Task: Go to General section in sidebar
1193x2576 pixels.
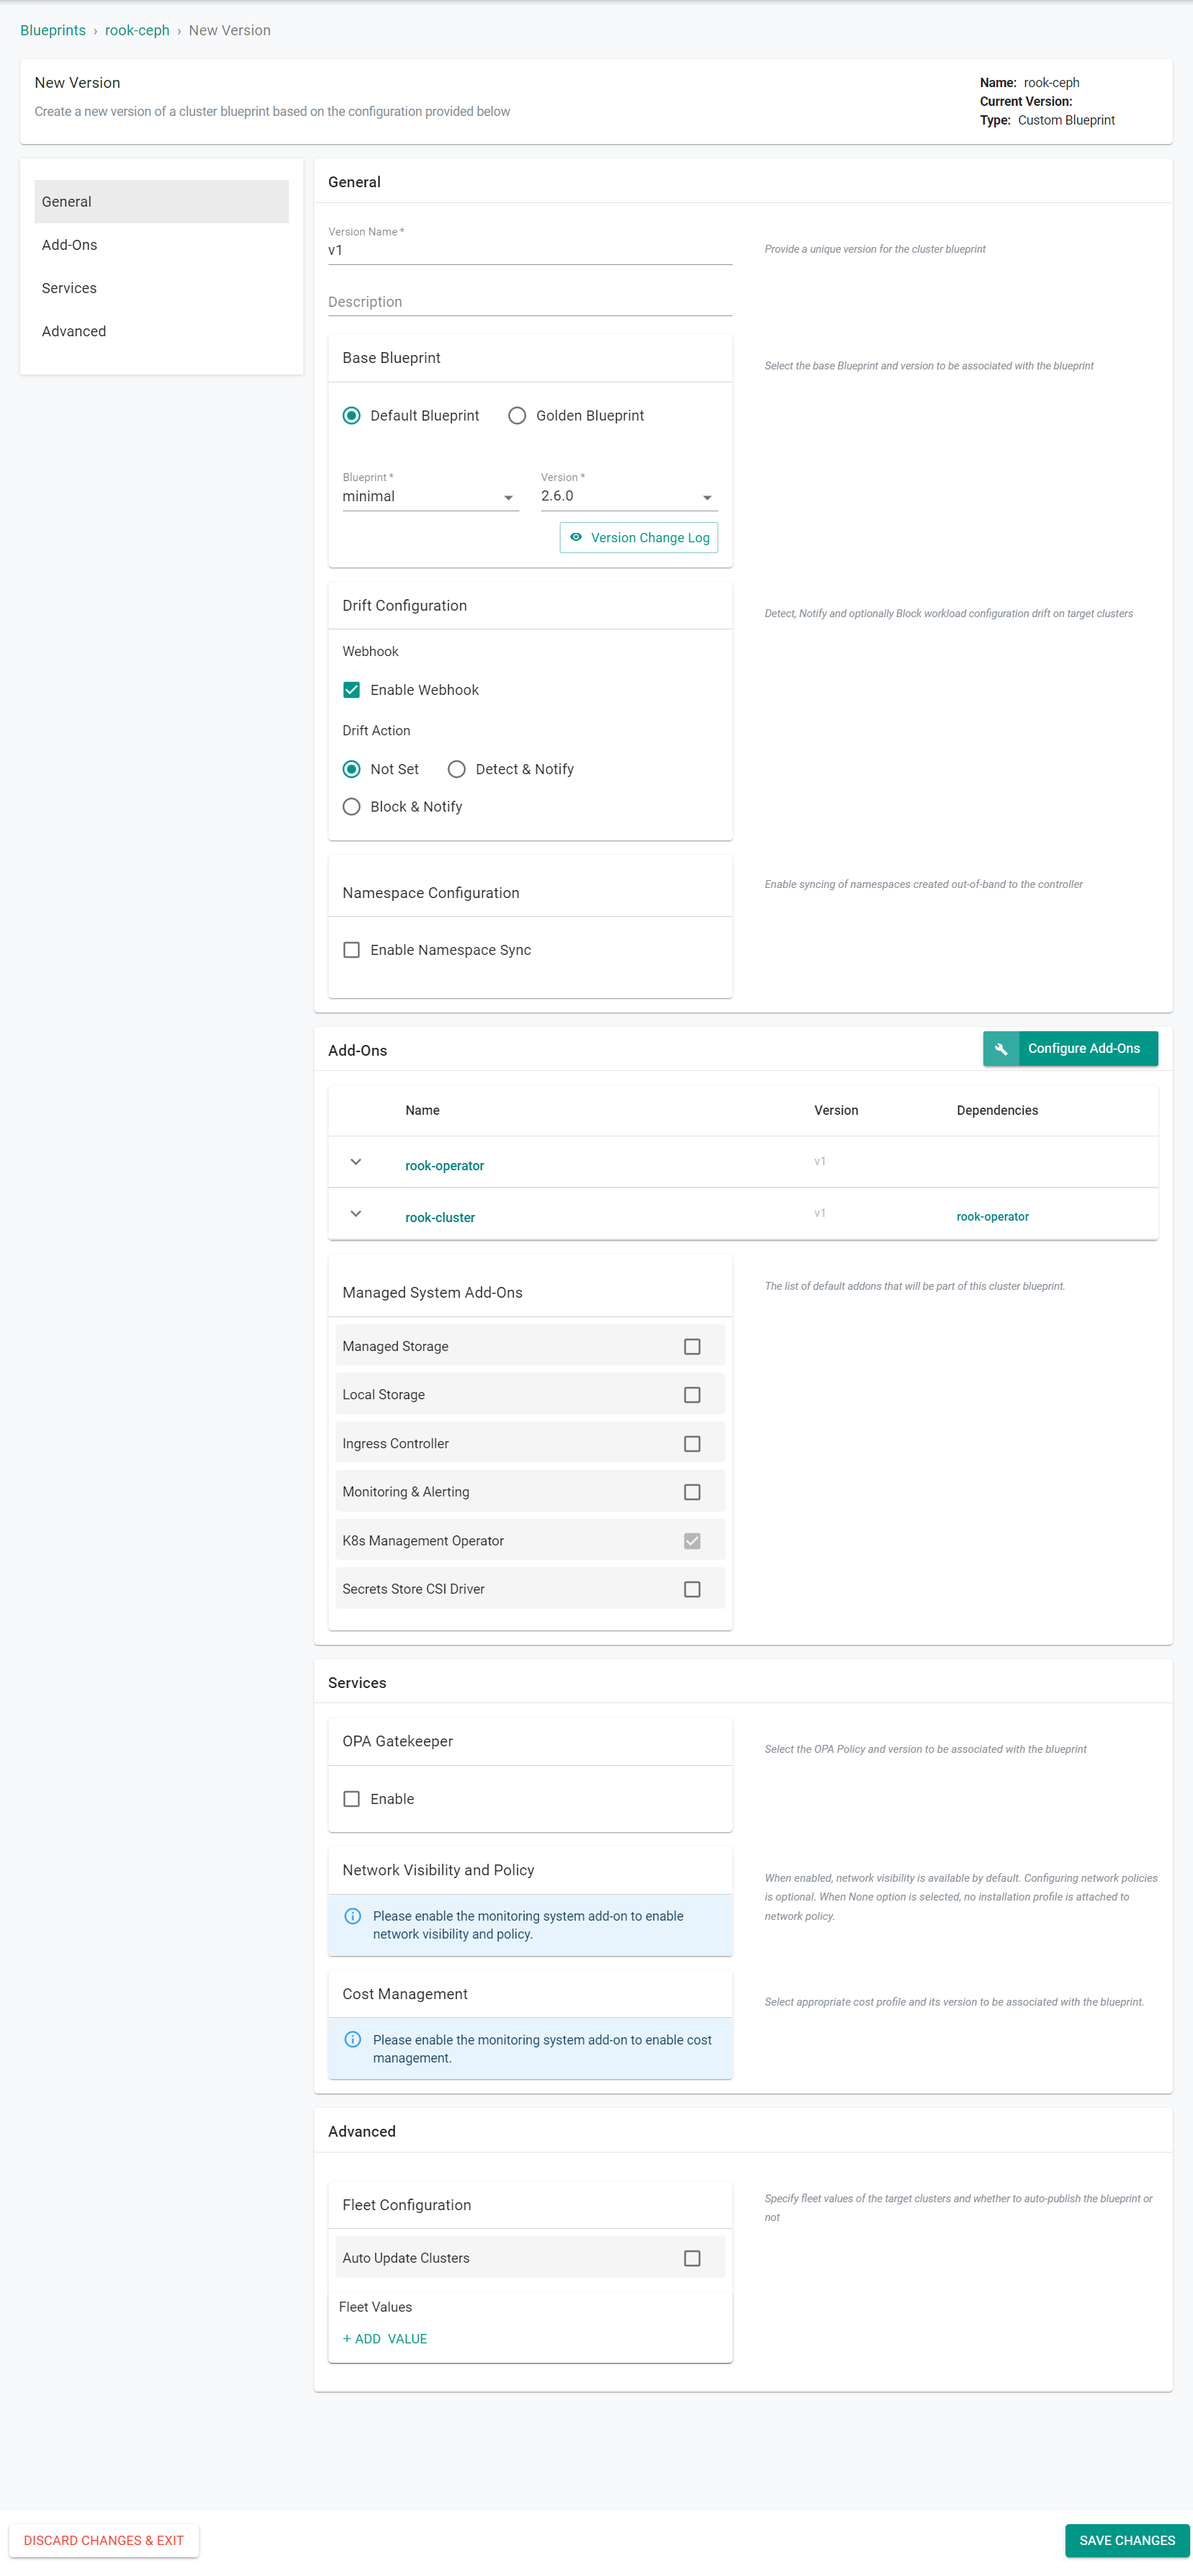Action: 161,201
